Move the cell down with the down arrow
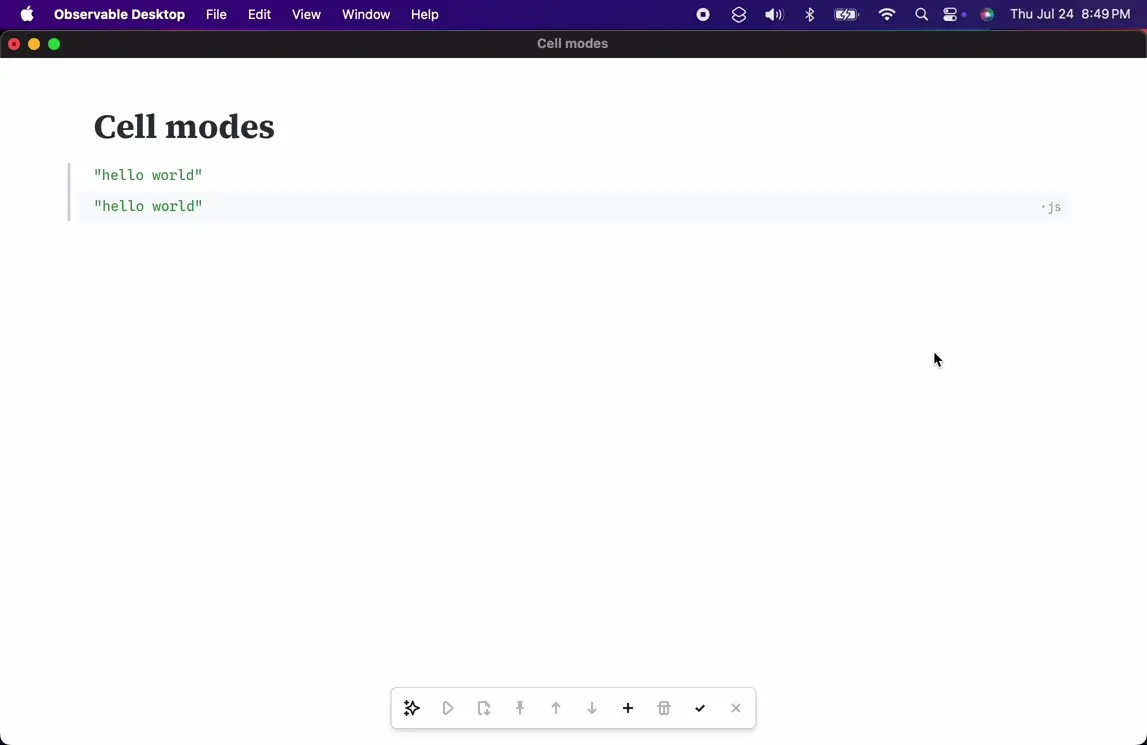This screenshot has width=1147, height=745. 592,708
